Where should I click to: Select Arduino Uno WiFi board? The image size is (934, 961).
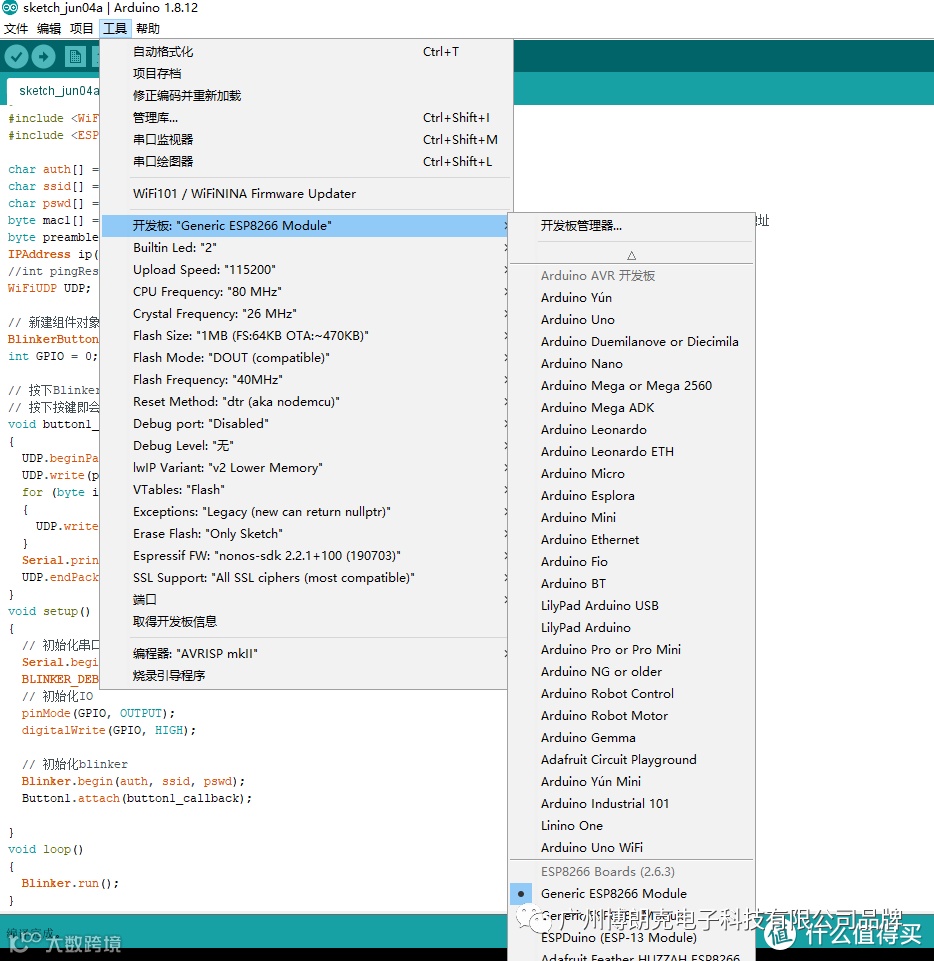click(631, 848)
